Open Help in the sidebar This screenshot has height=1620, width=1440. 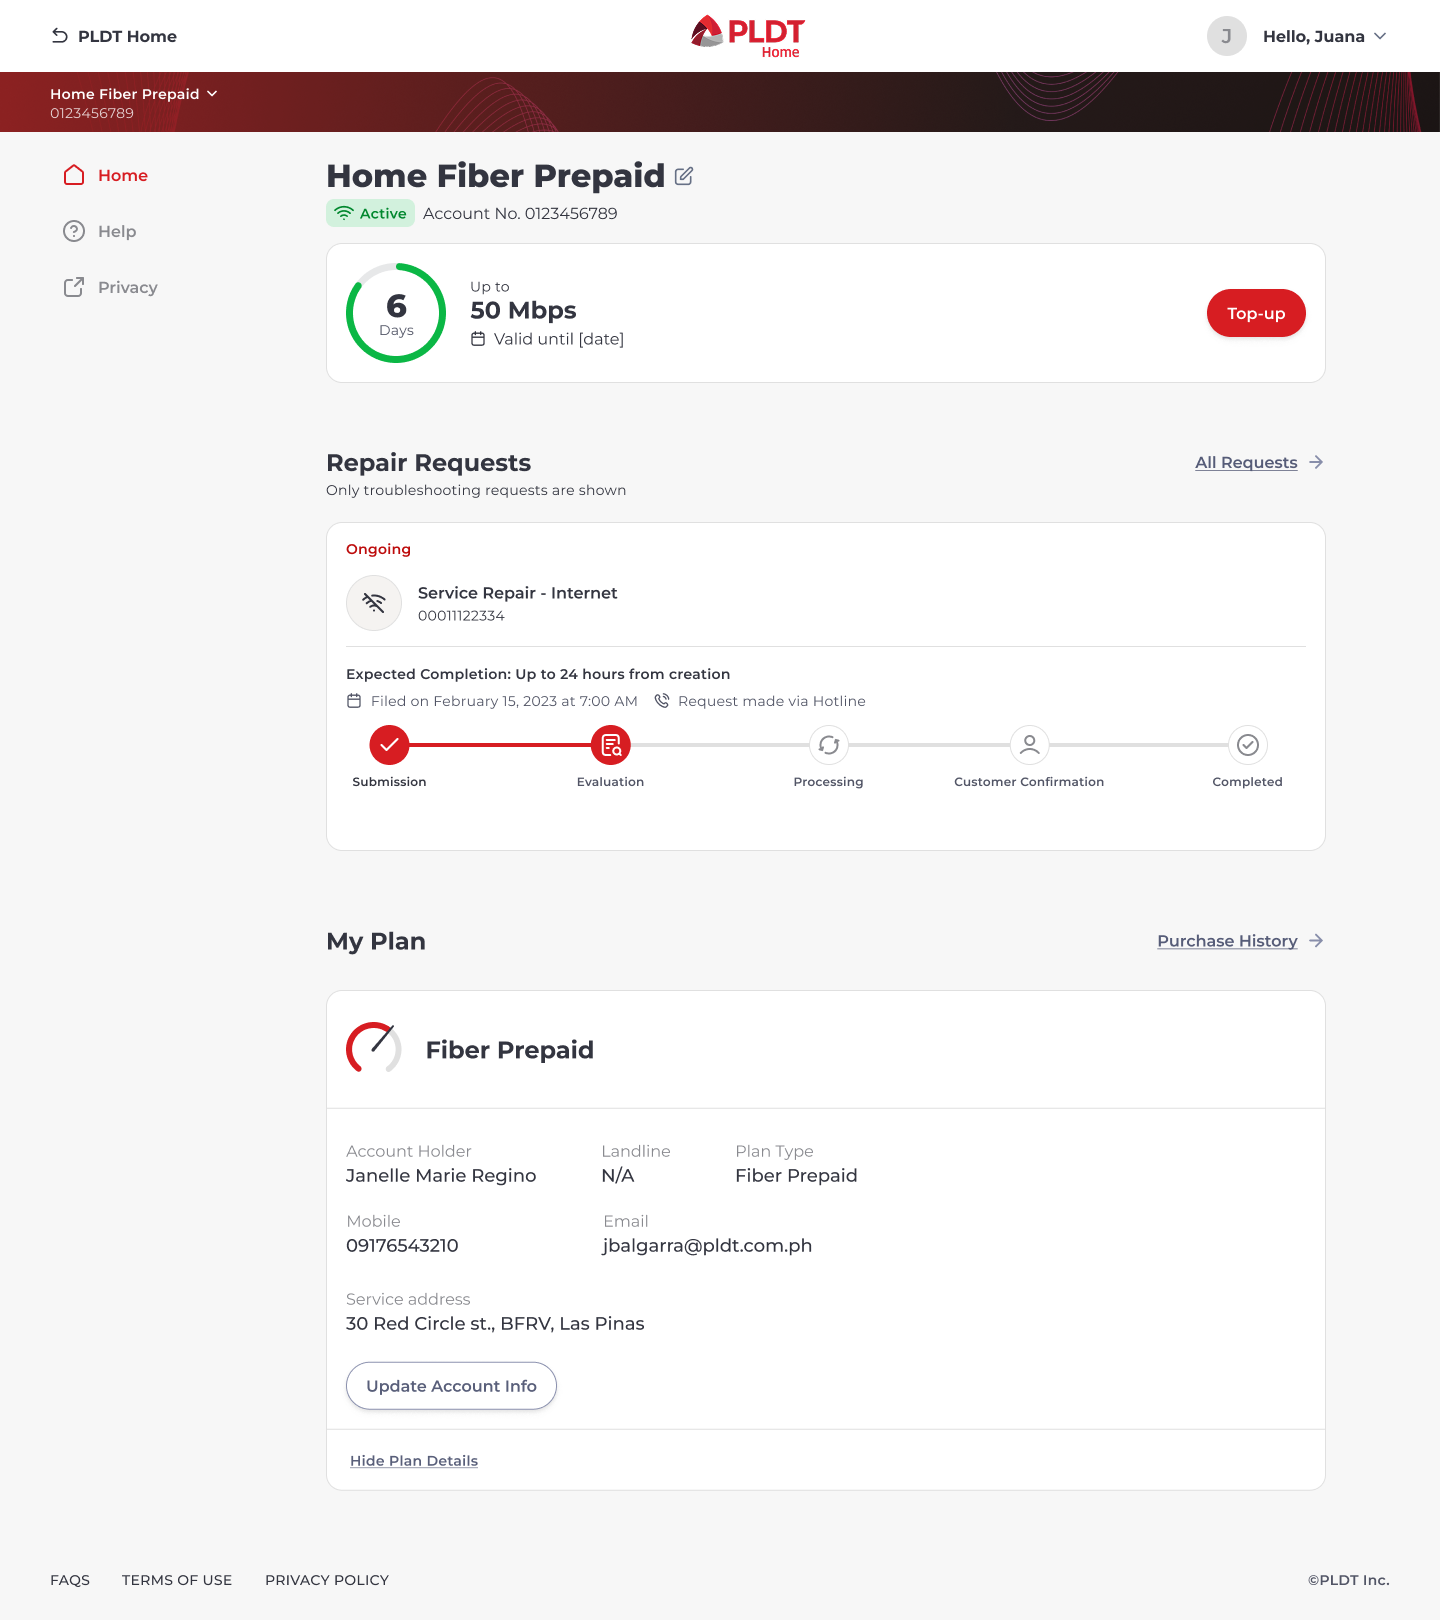(x=99, y=231)
